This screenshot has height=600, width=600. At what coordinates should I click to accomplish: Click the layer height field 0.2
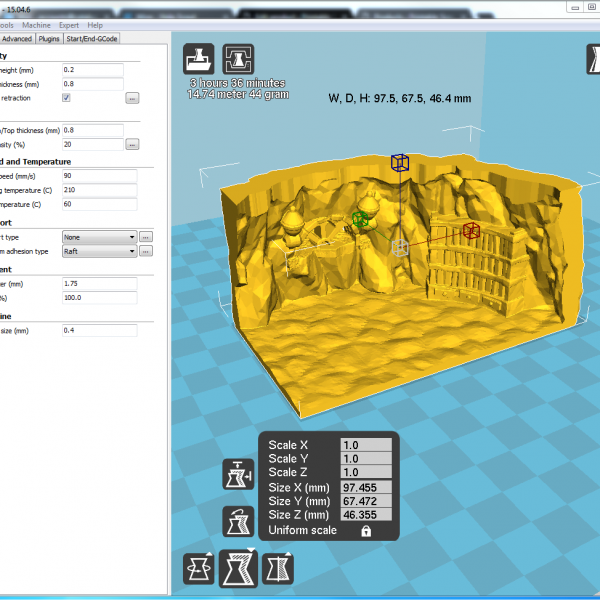pos(93,70)
